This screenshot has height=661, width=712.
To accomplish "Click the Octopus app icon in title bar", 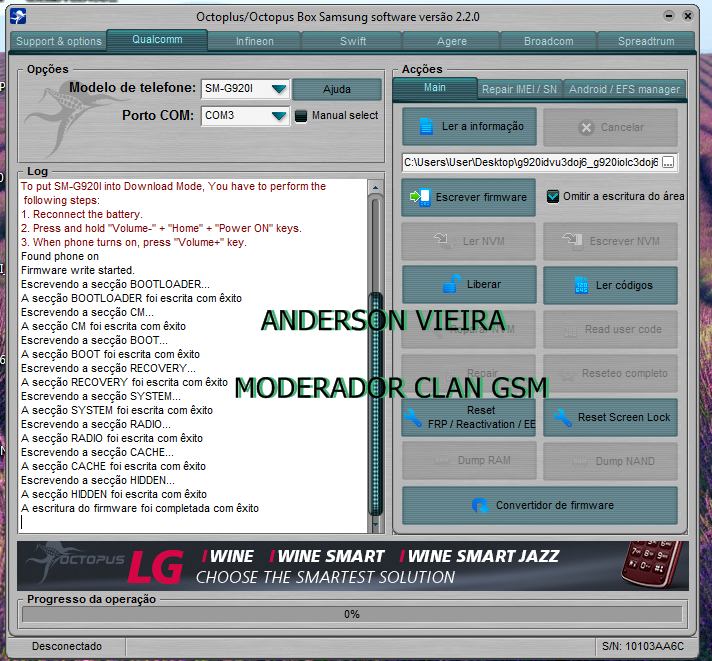I will tap(18, 17).
